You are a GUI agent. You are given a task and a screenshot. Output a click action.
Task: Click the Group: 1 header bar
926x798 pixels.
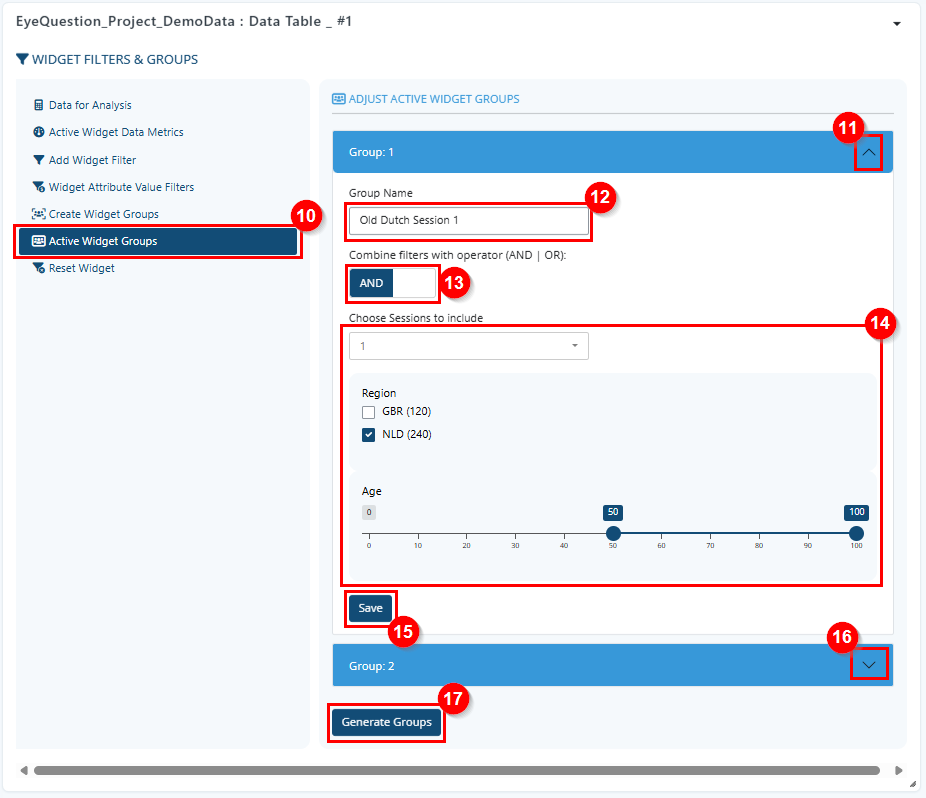pyautogui.click(x=612, y=152)
